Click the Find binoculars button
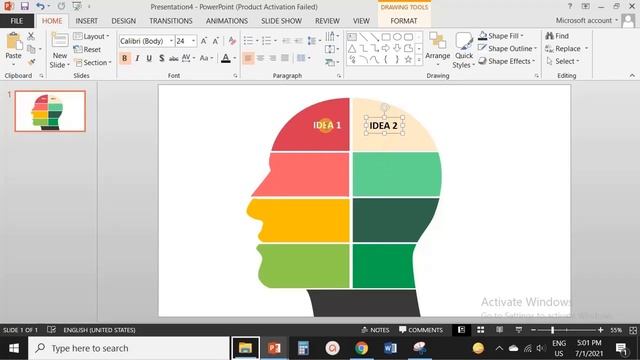The height and width of the screenshot is (360, 640). pos(557,36)
